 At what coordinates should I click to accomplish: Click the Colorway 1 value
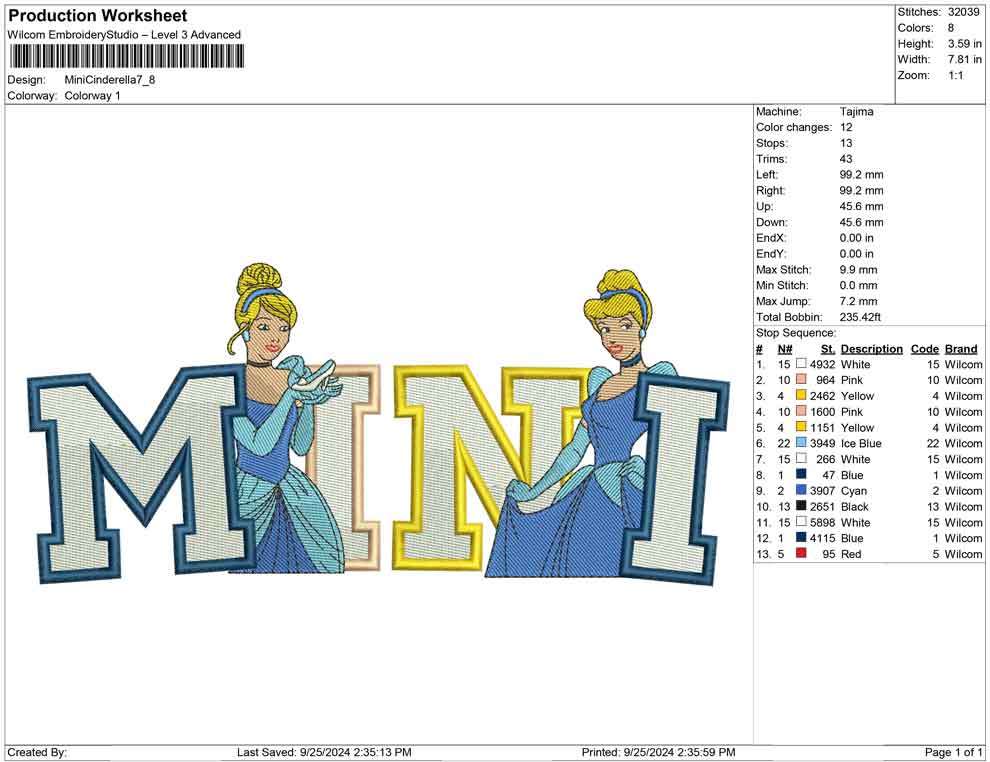92,96
